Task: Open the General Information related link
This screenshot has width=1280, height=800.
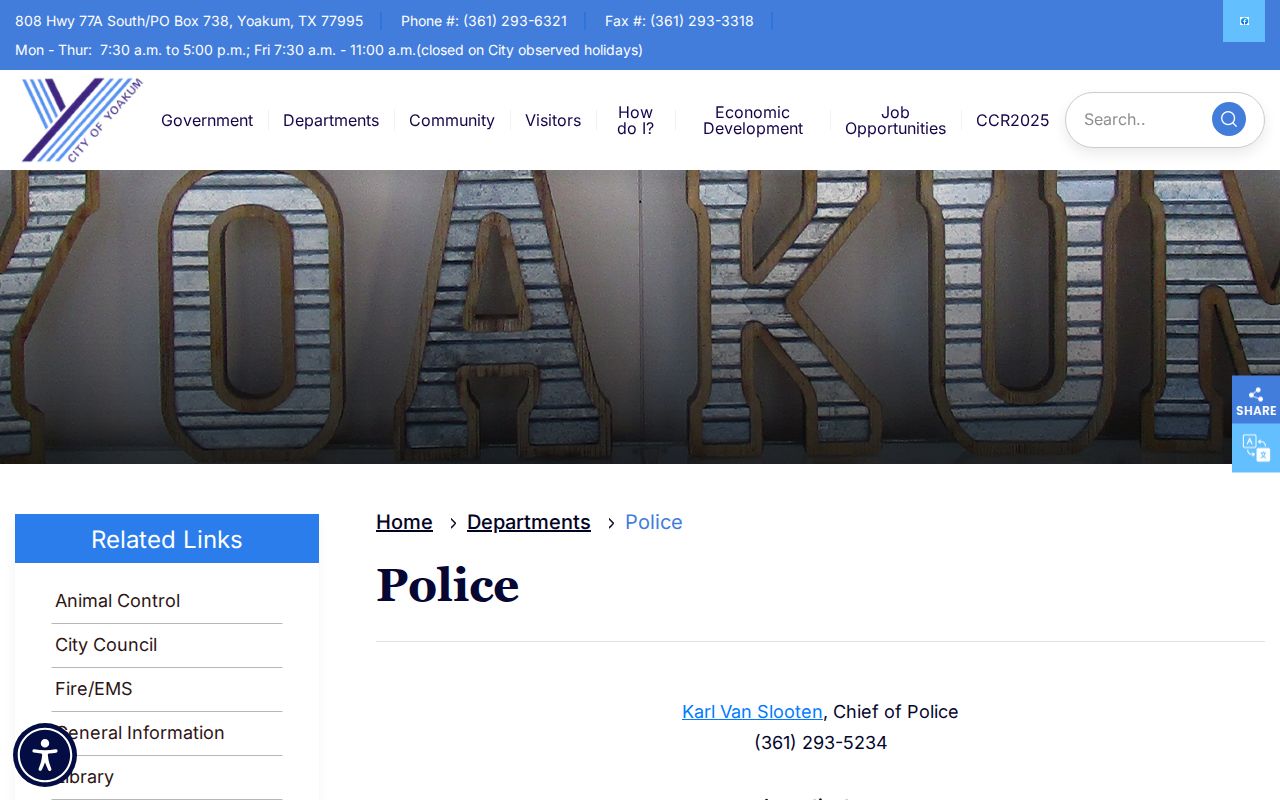Action: point(140,733)
